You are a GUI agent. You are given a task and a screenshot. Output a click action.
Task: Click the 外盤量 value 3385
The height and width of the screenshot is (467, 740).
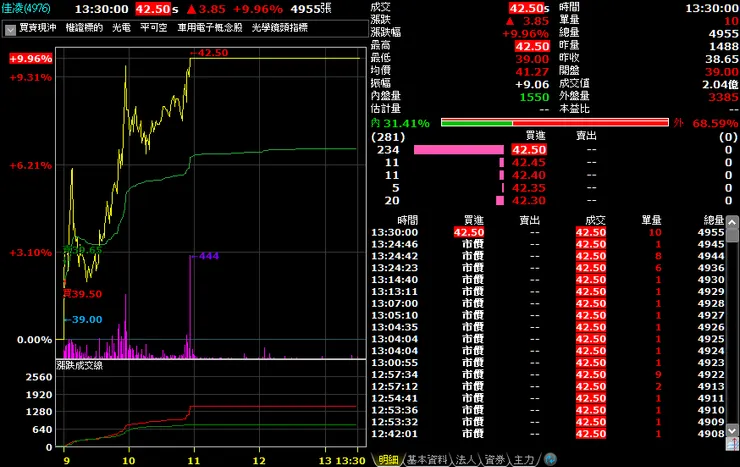(x=723, y=97)
